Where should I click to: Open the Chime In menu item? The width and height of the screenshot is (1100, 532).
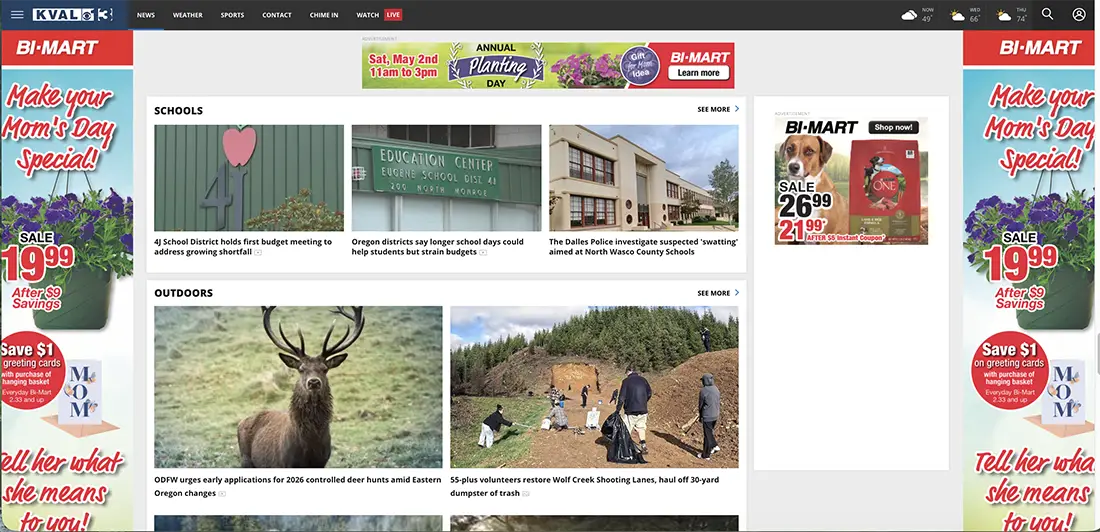coord(323,15)
